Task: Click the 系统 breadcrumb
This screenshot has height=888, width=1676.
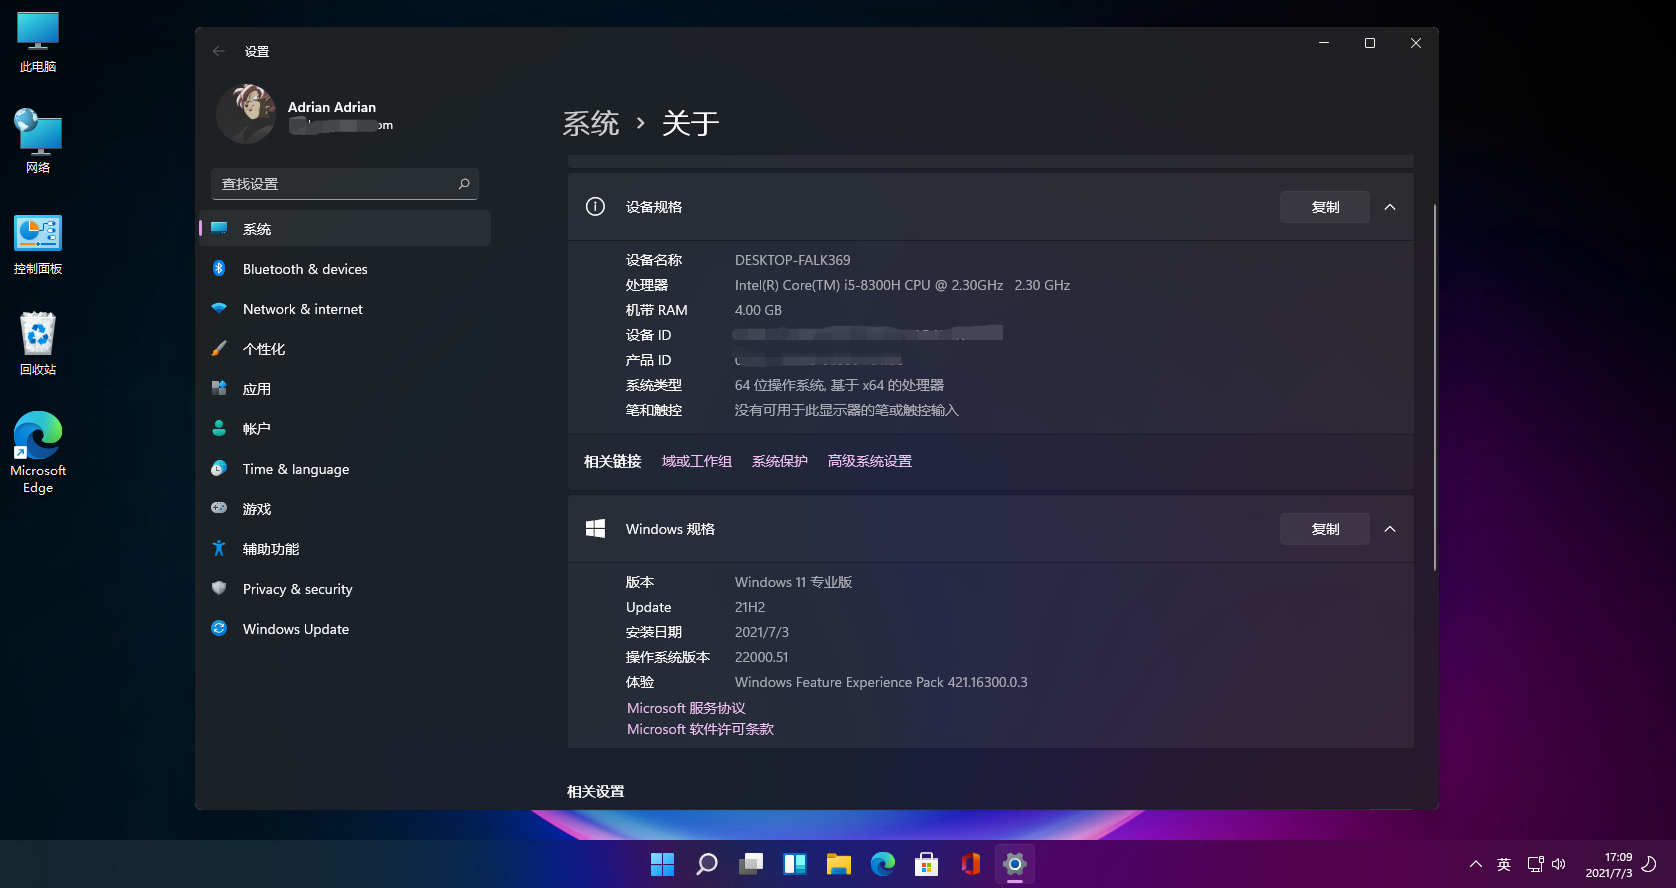Action: [591, 123]
